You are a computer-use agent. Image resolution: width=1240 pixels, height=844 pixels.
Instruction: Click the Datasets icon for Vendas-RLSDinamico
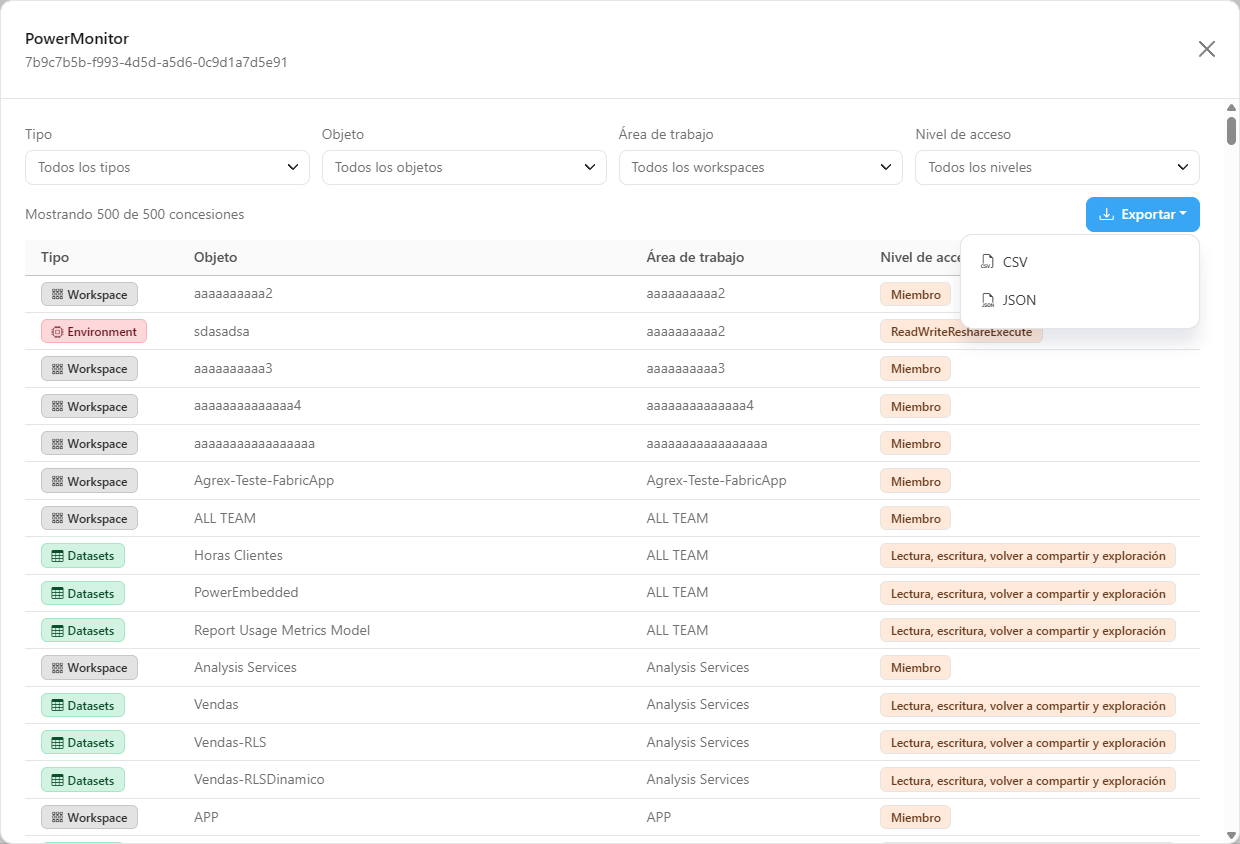click(57, 781)
